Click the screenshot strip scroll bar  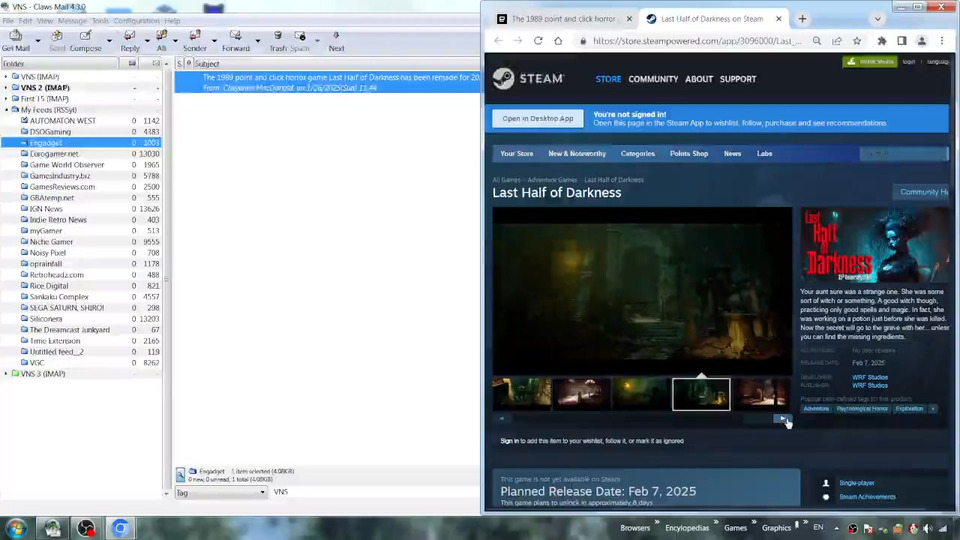tap(642, 419)
